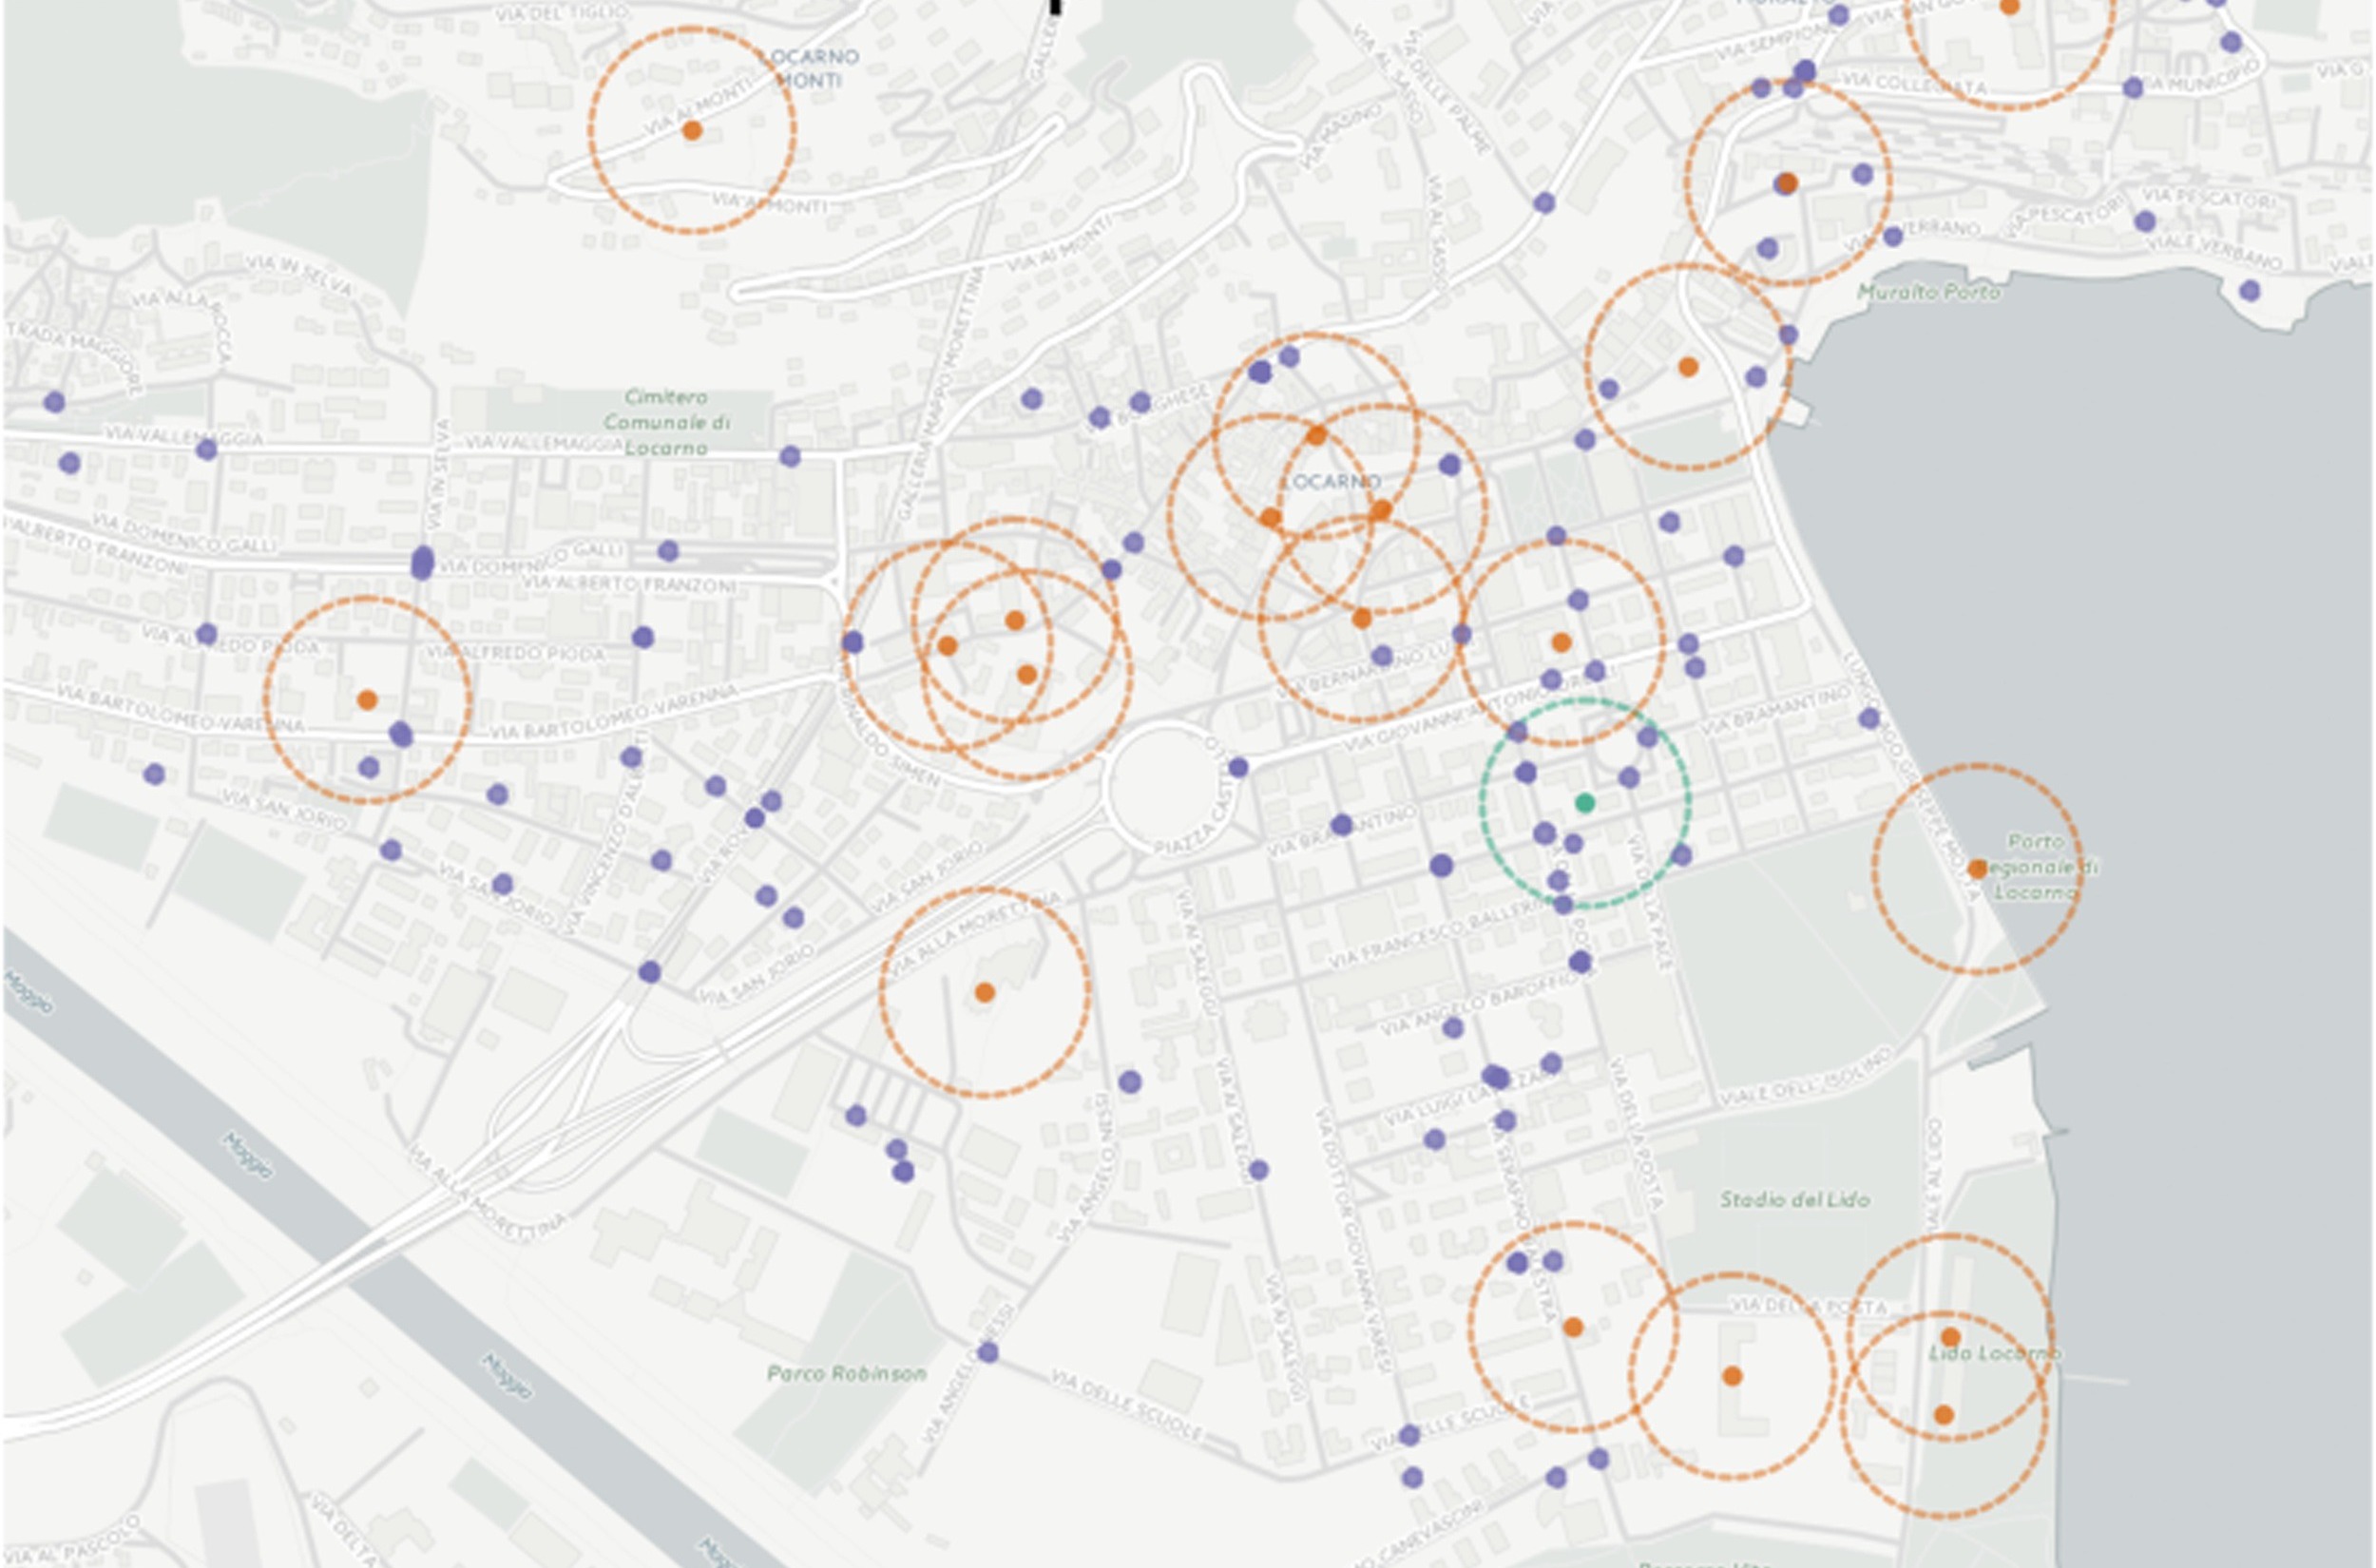This screenshot has height=1568, width=2376.
Task: Click lower orange marker below Lido Locarno label
Action: click(x=1943, y=1415)
